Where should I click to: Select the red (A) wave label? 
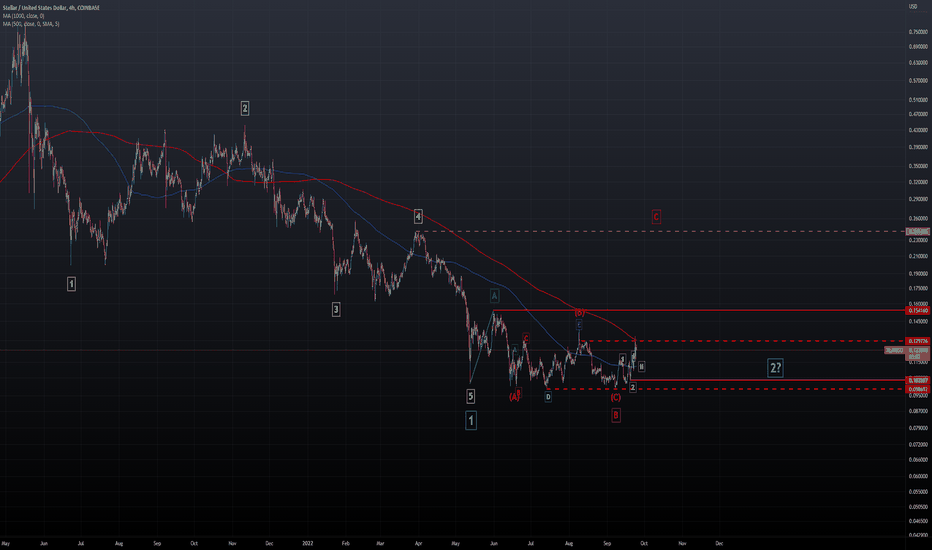pyautogui.click(x=514, y=397)
